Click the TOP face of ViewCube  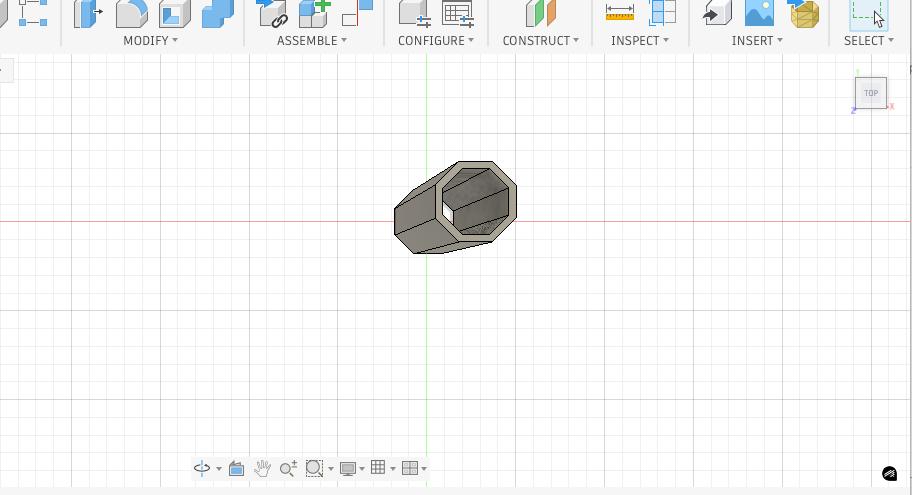[871, 93]
